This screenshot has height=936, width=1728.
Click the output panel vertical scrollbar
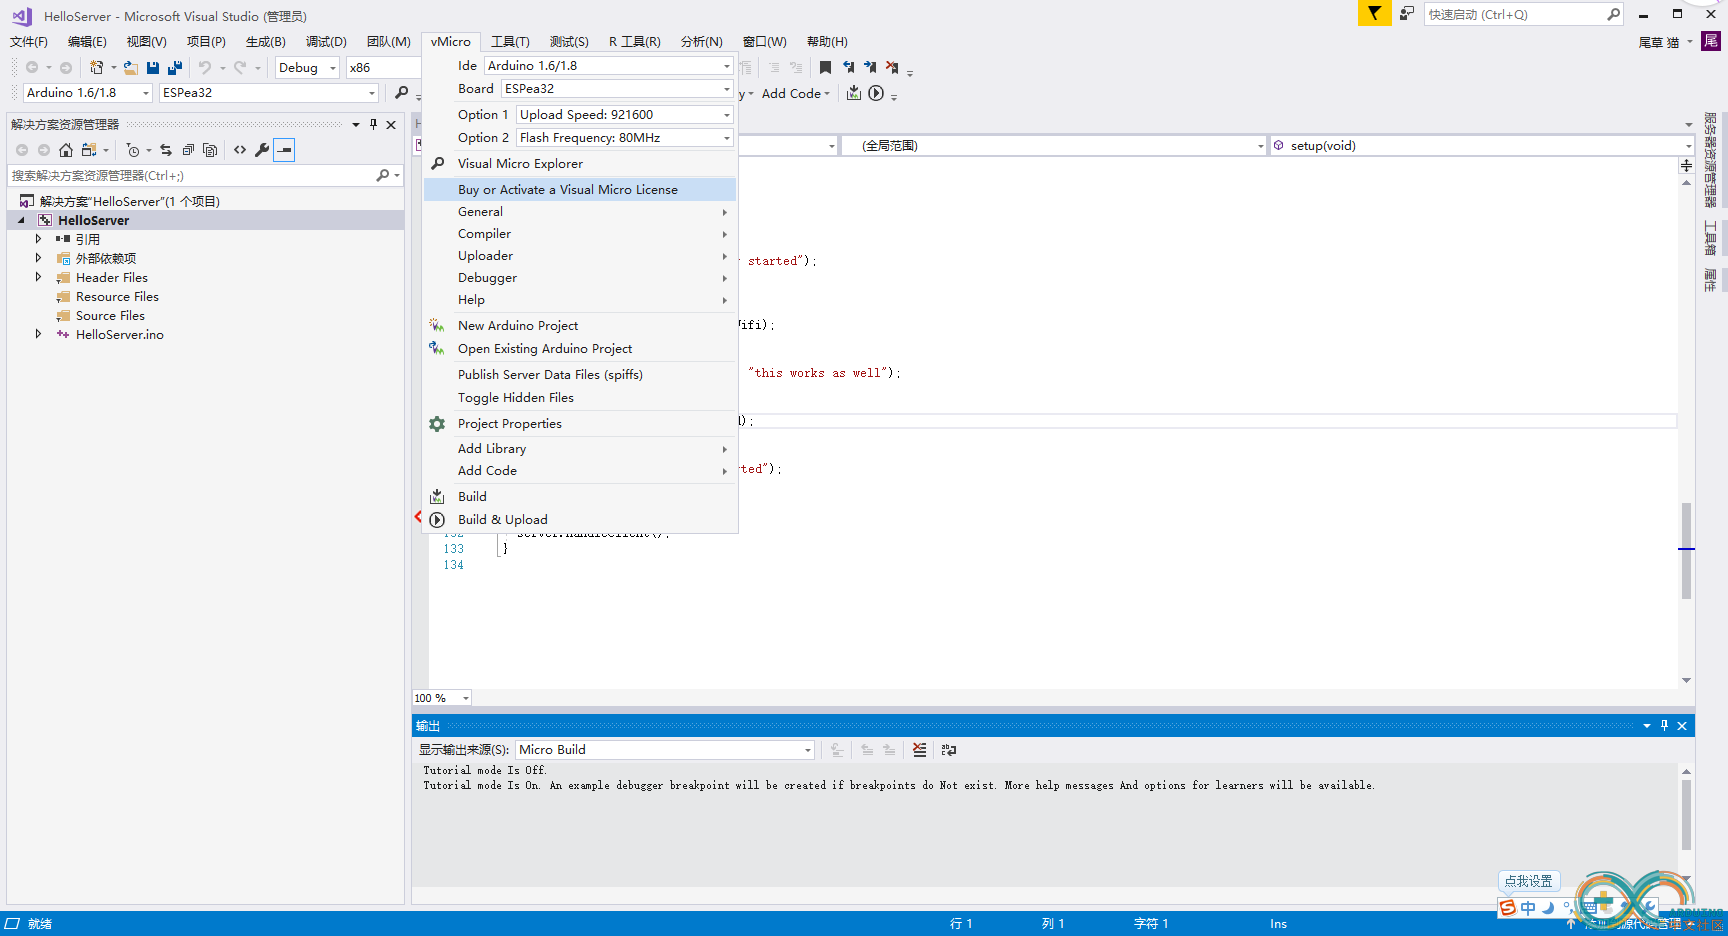pyautogui.click(x=1686, y=815)
